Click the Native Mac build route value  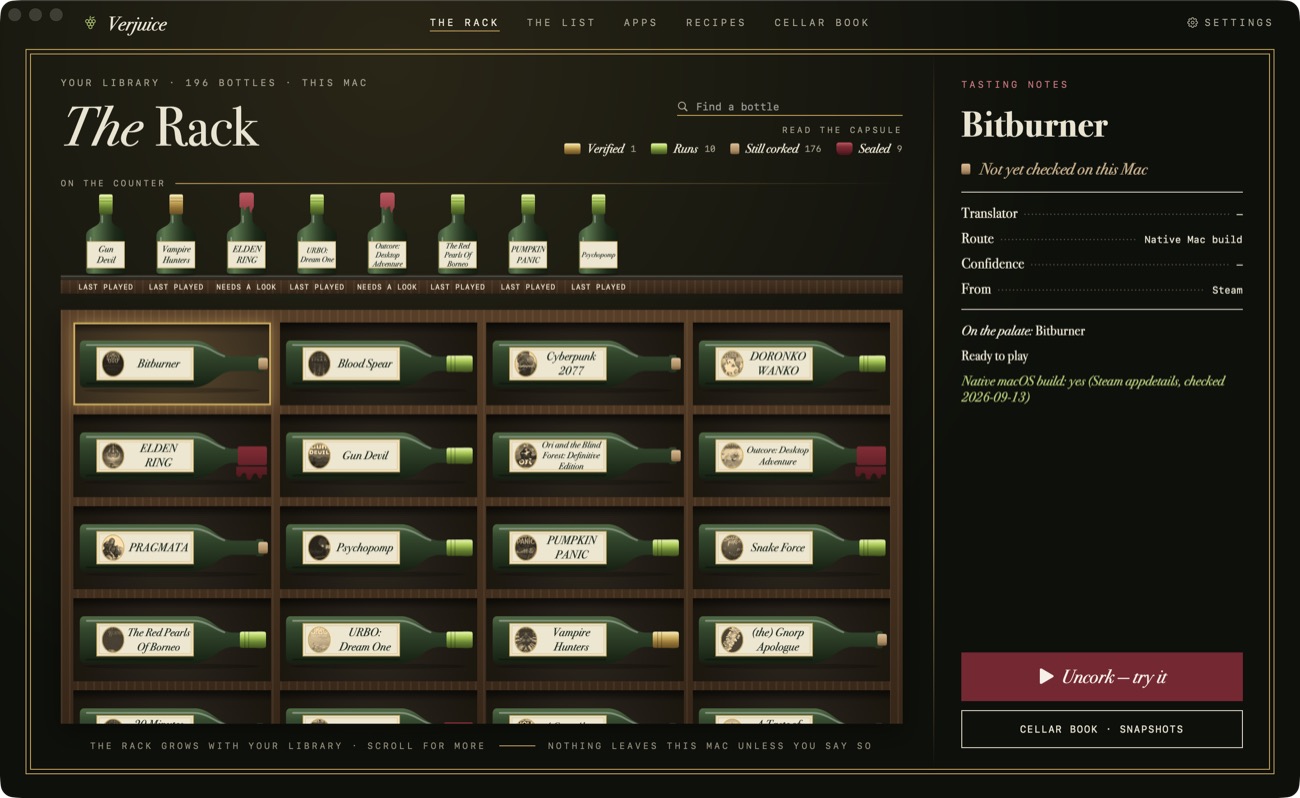[x=1193, y=240]
